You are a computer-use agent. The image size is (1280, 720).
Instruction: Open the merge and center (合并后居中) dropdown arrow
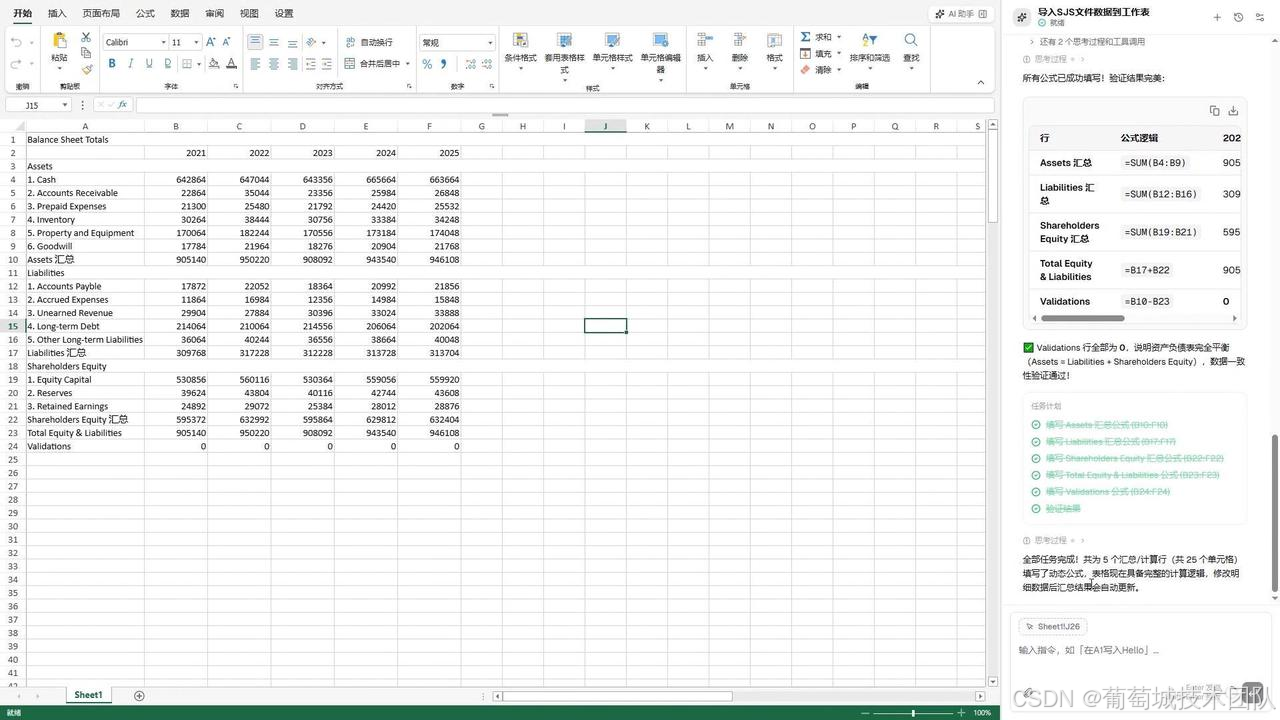408,64
